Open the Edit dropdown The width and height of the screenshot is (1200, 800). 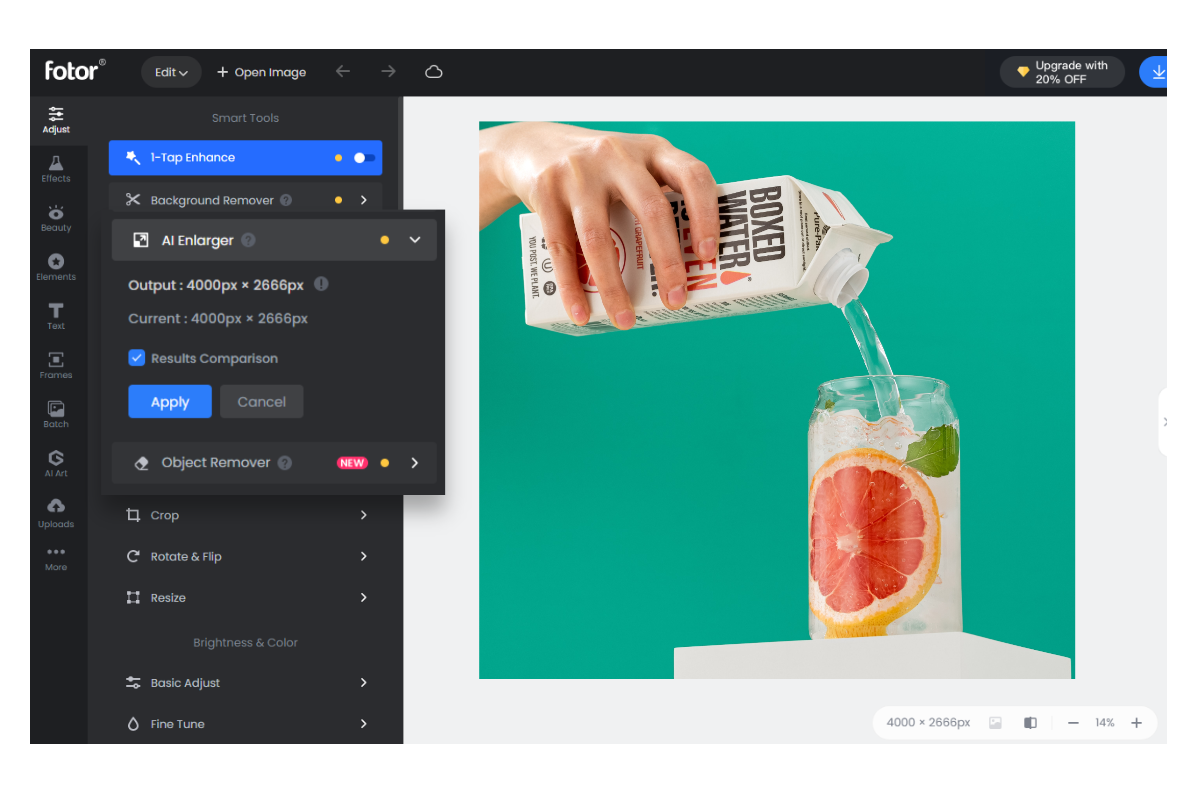(x=171, y=72)
